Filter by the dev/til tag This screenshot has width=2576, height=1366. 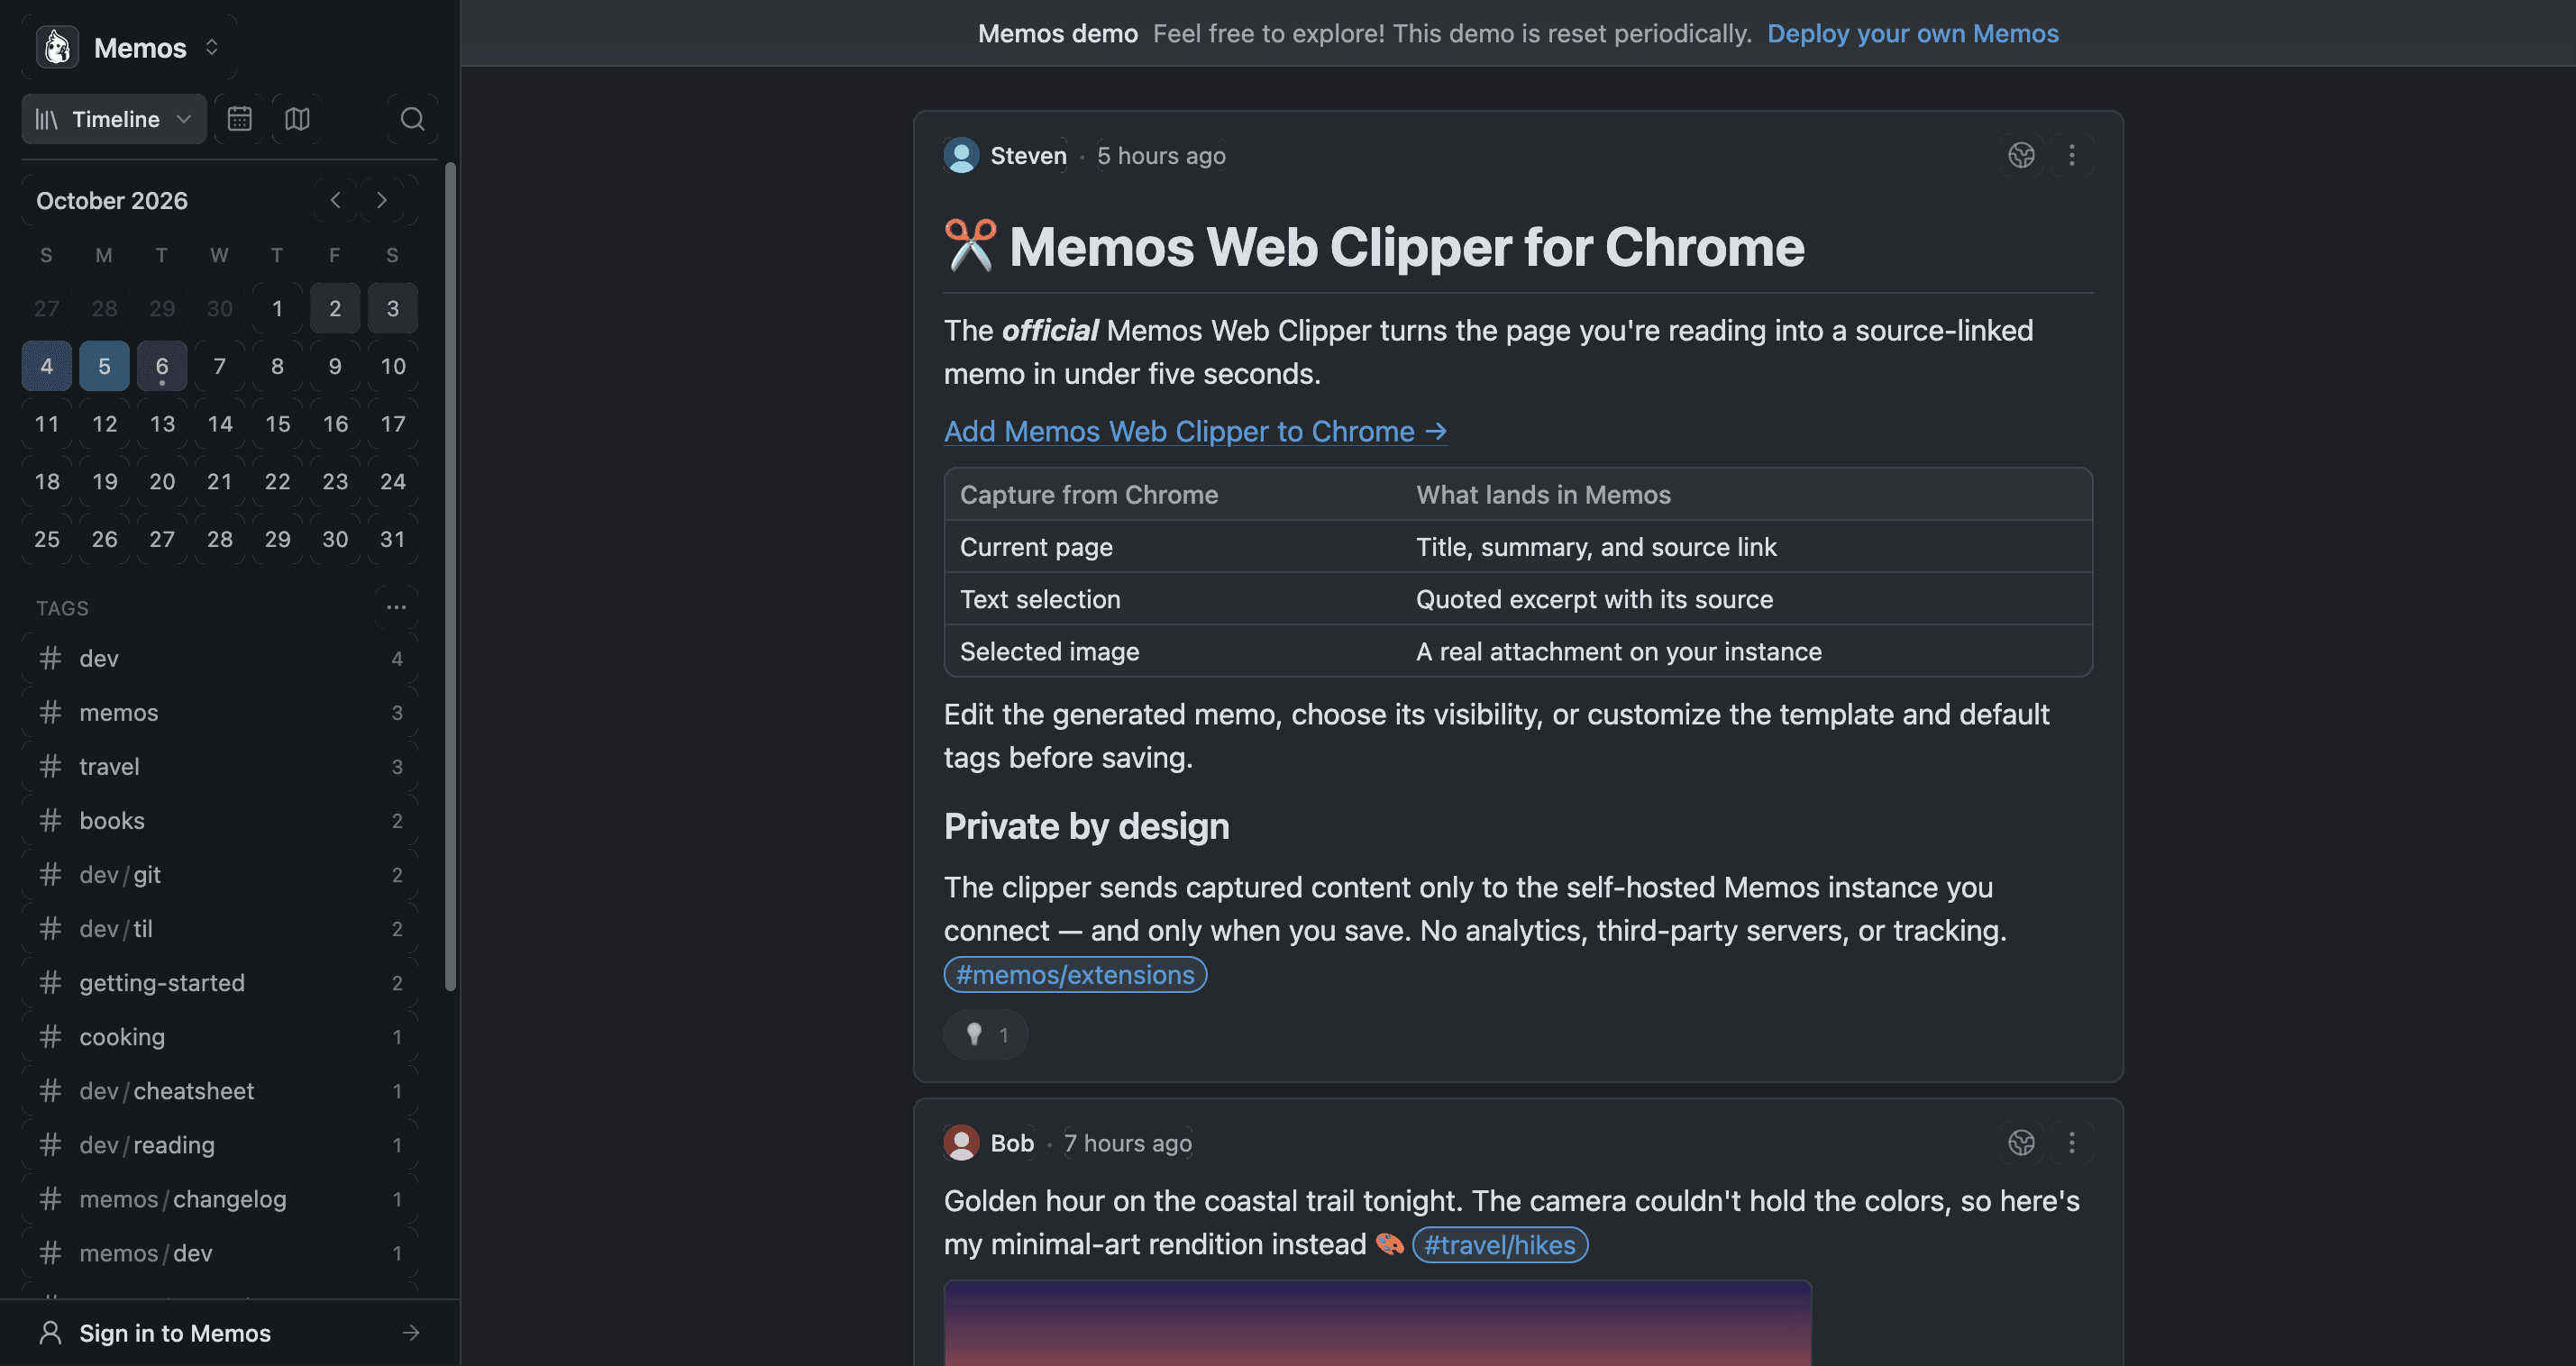click(220, 928)
